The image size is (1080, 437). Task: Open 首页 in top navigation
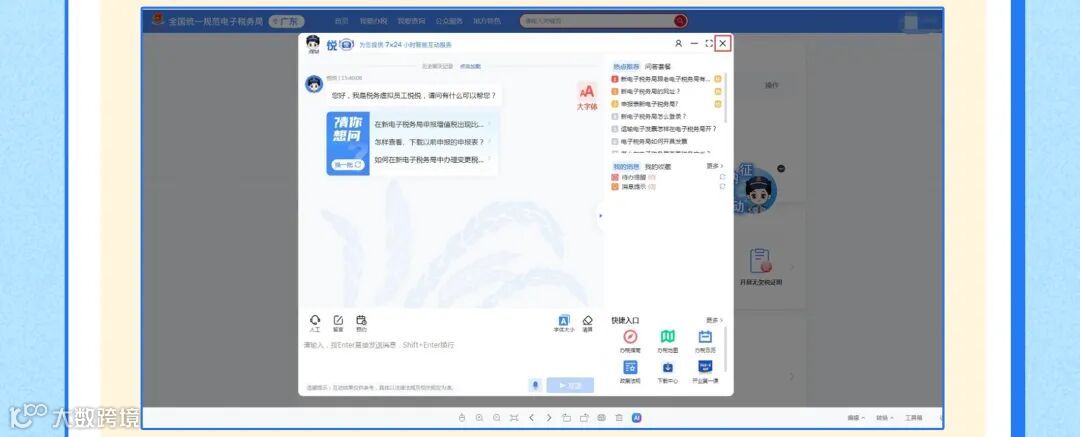(x=341, y=21)
